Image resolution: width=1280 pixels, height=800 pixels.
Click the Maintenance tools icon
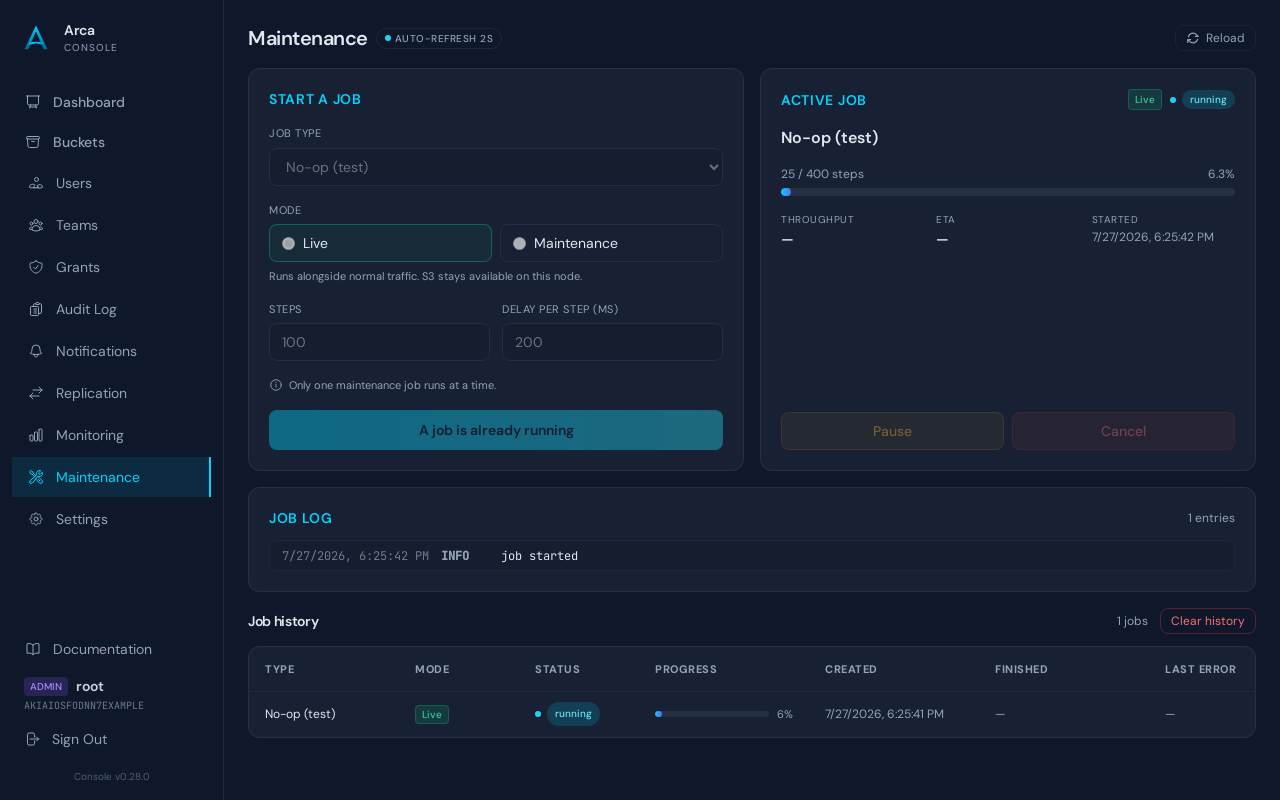pos(36,477)
